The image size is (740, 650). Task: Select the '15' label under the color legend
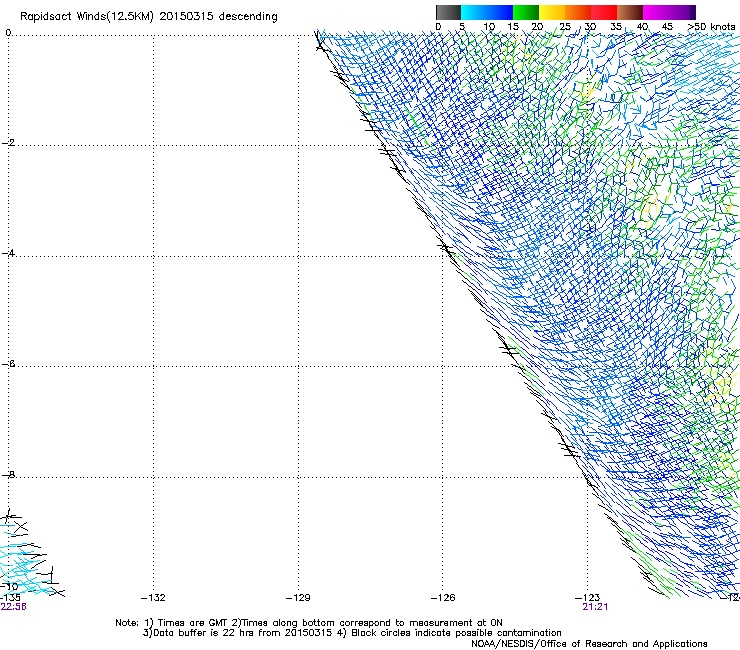(513, 27)
